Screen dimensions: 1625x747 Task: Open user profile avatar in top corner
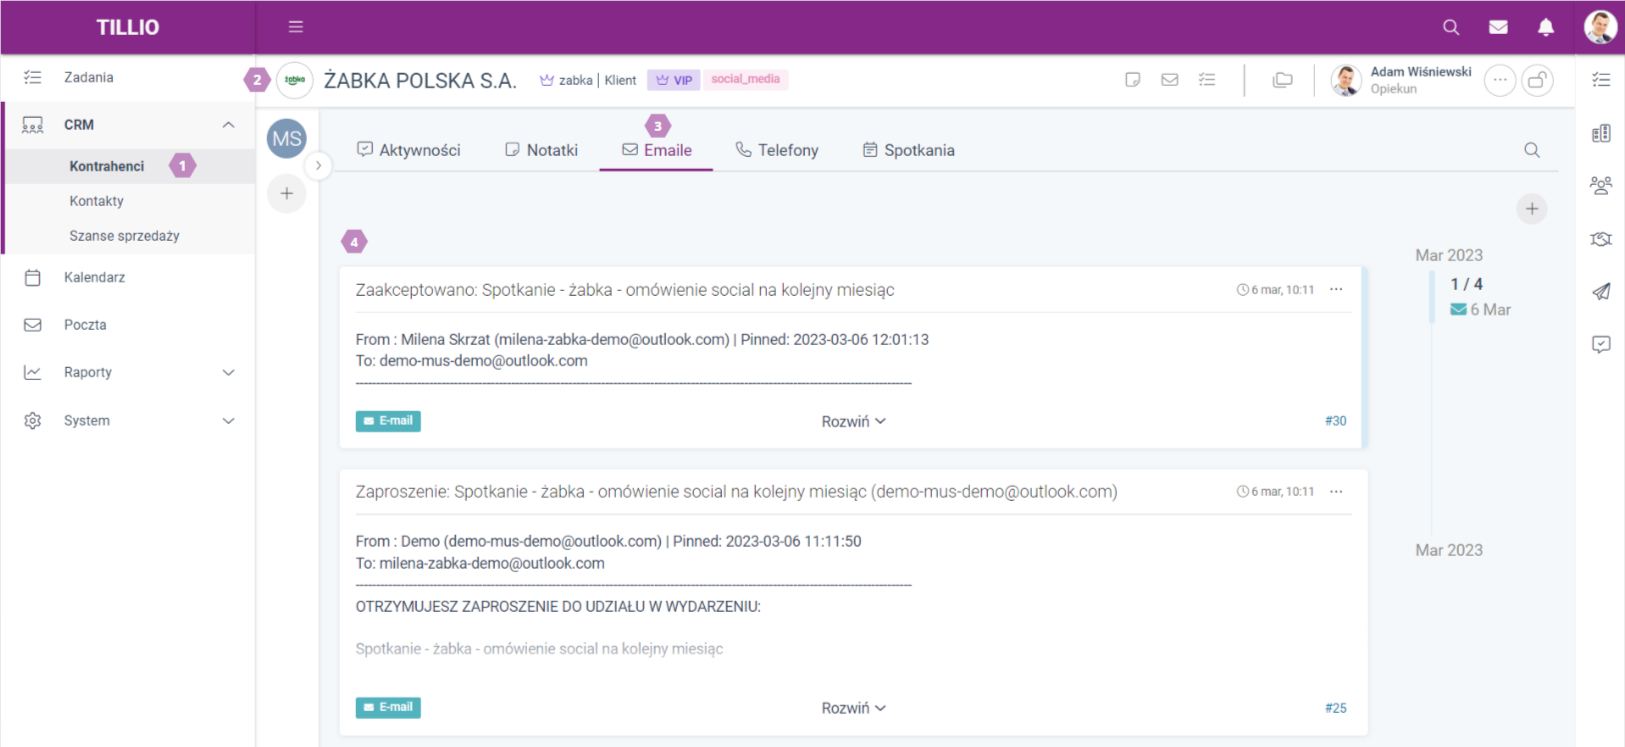(1600, 27)
